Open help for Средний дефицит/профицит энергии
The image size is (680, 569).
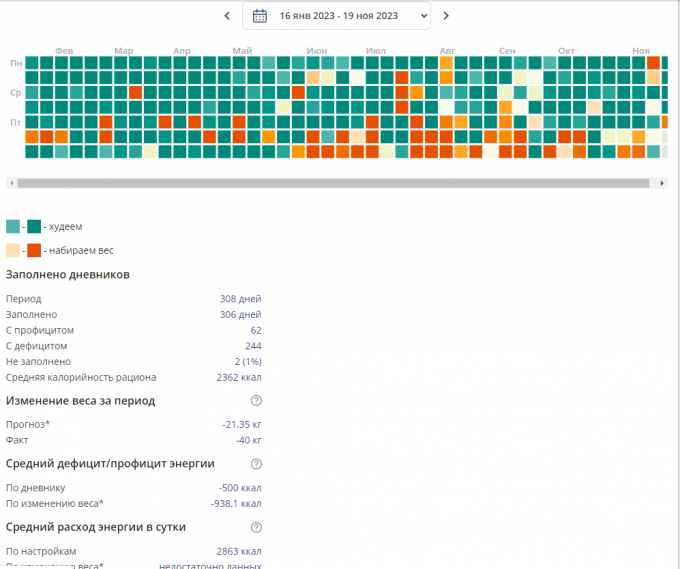[x=256, y=464]
